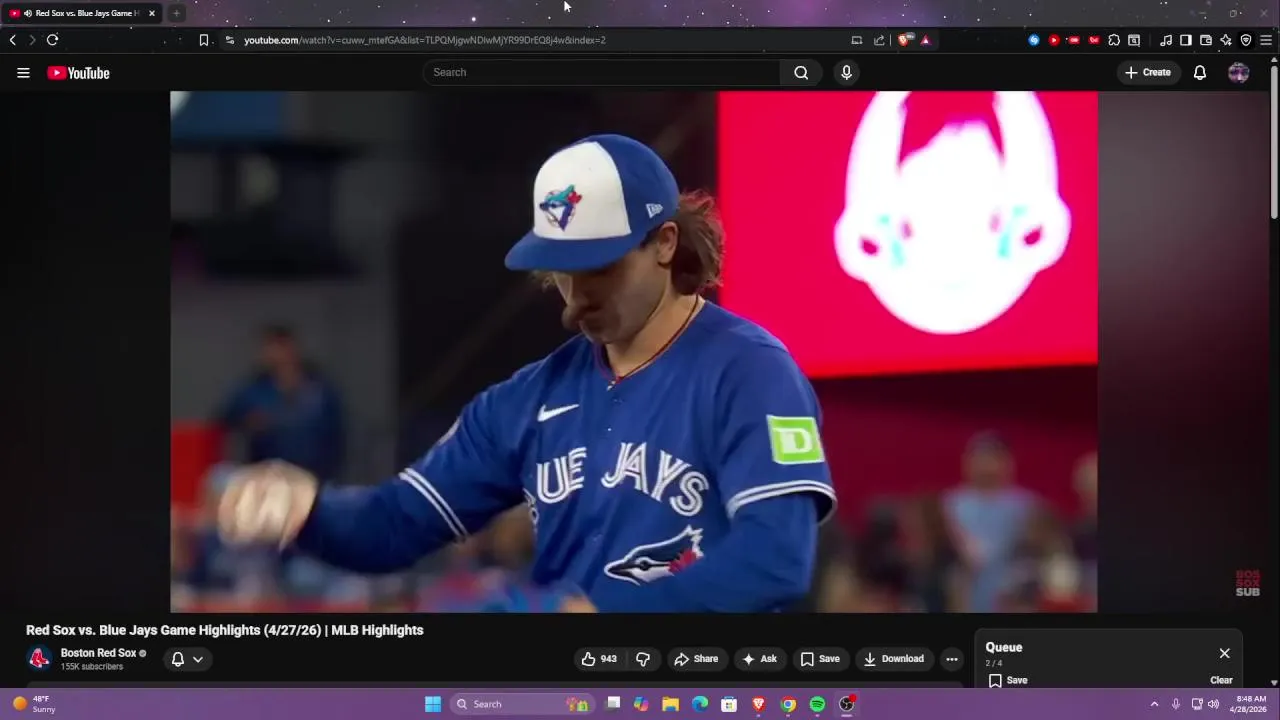Screen dimensions: 1280x720
Task: Click the search magnifier button
Action: tap(801, 72)
